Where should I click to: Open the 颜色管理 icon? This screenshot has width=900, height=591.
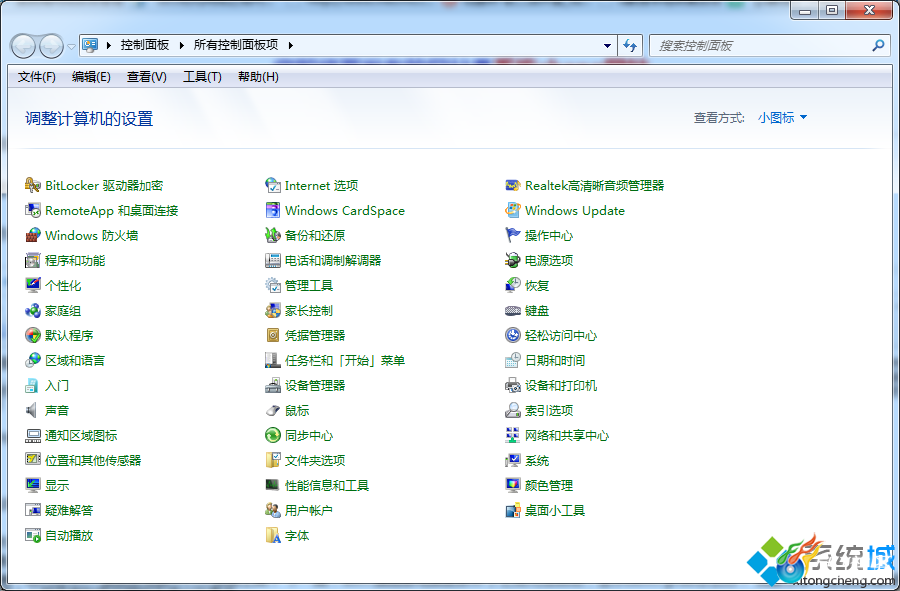(513, 485)
